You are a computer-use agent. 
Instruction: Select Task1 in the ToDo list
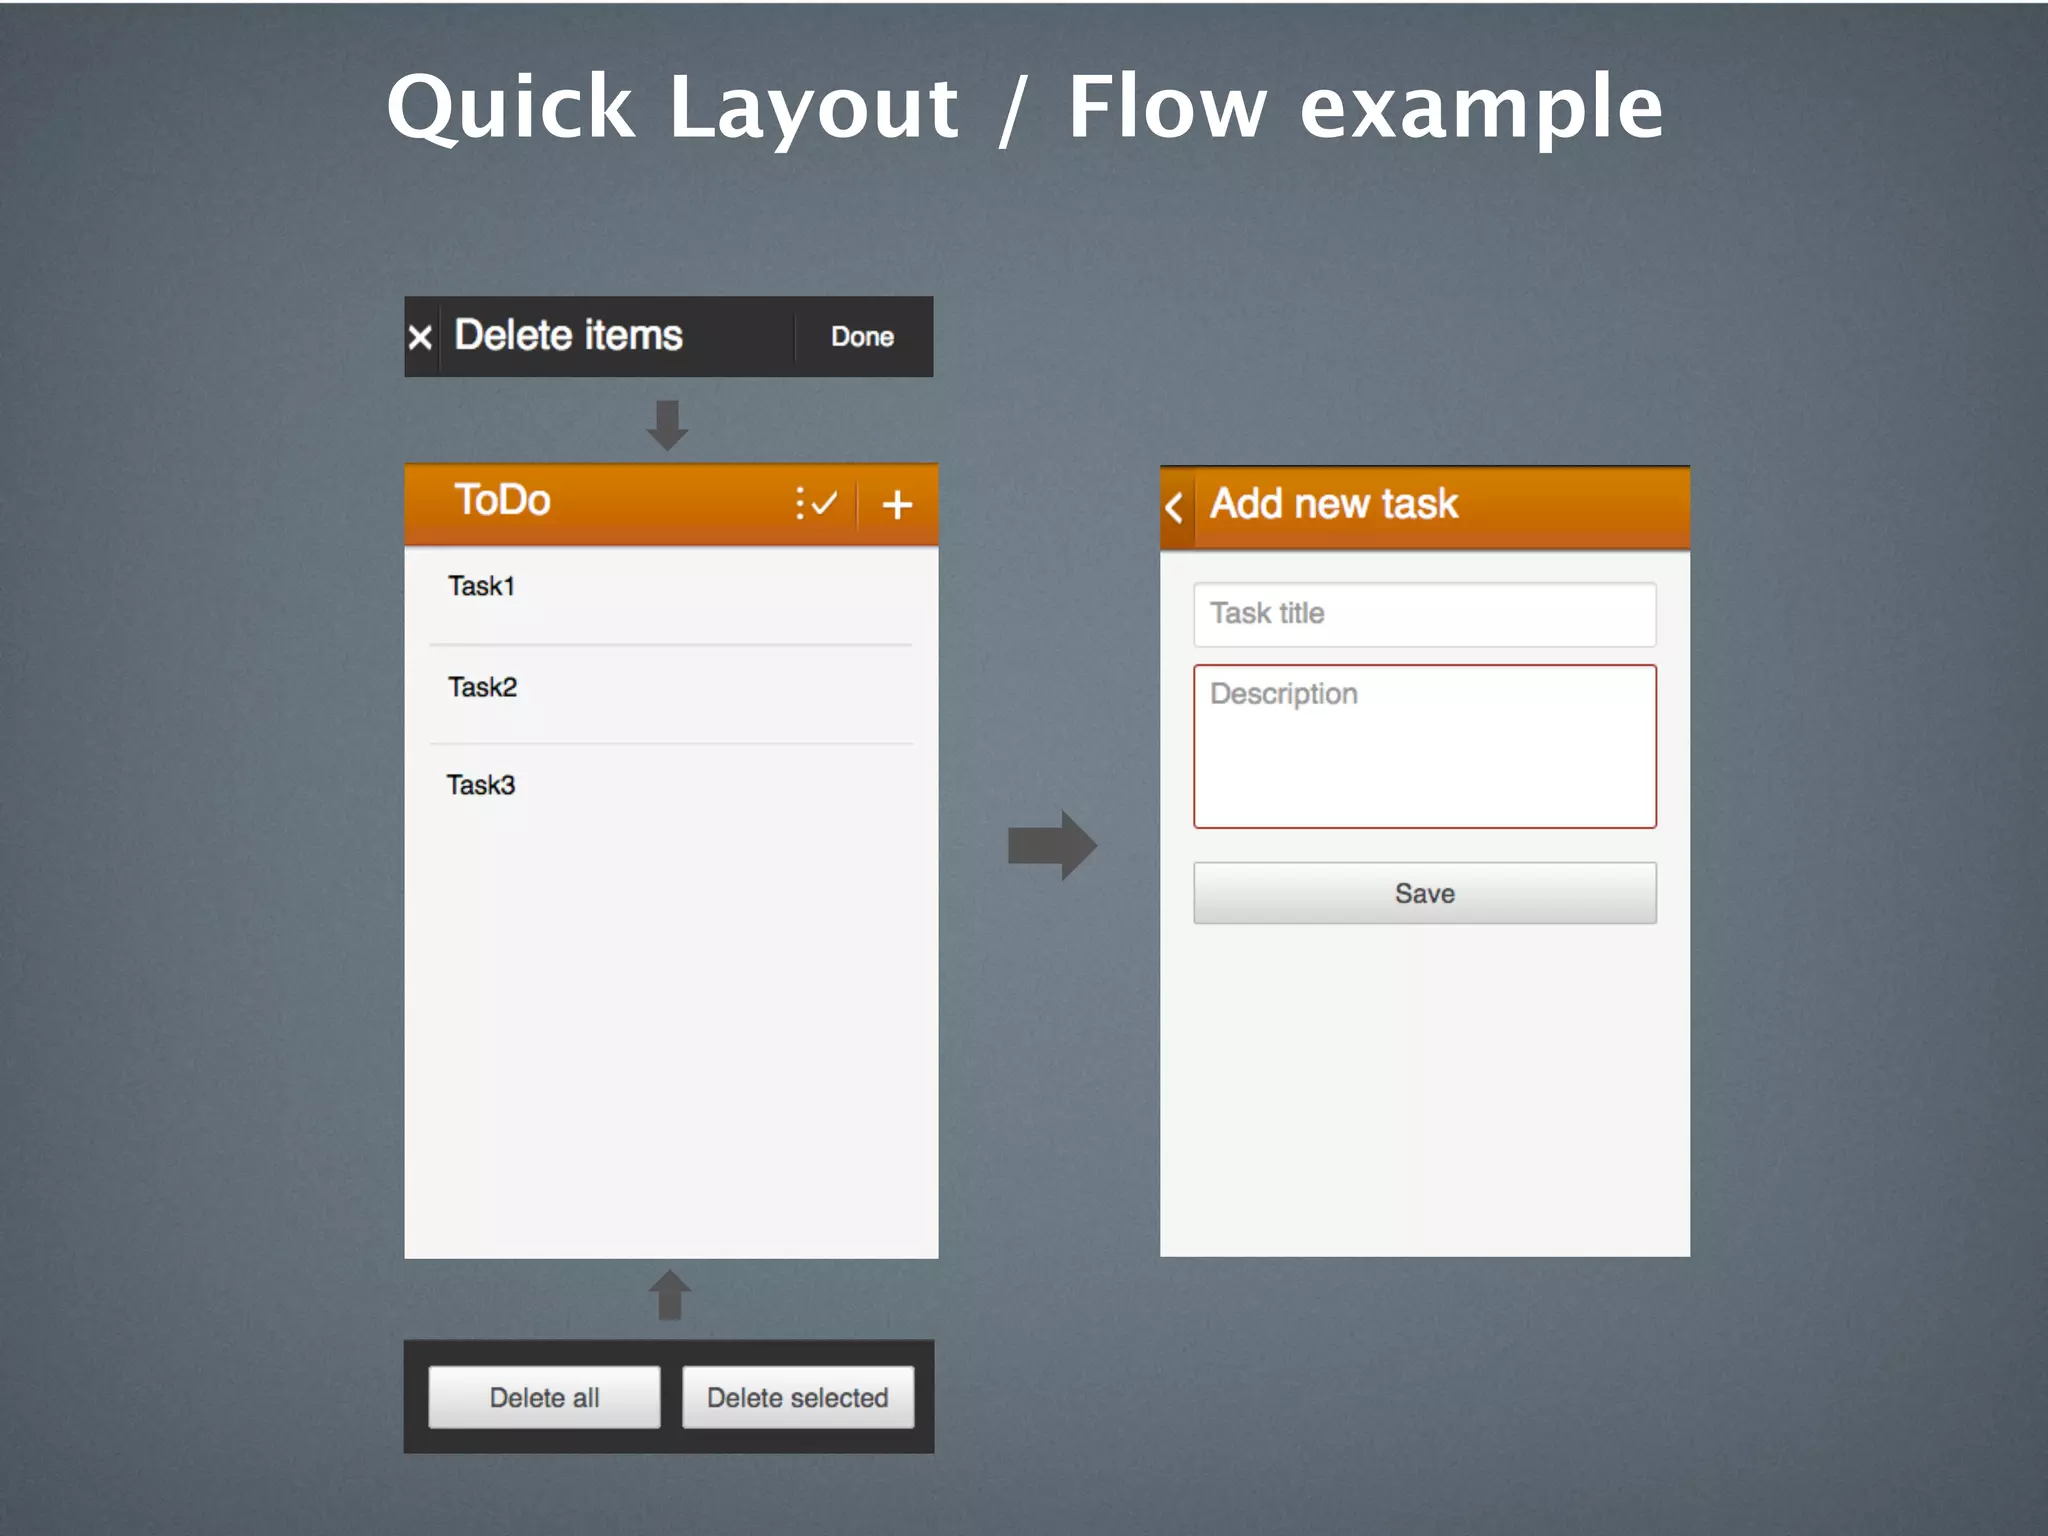pyautogui.click(x=670, y=595)
